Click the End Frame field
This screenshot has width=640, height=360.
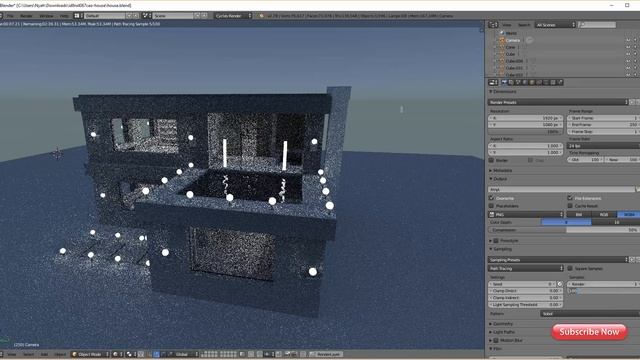603,125
